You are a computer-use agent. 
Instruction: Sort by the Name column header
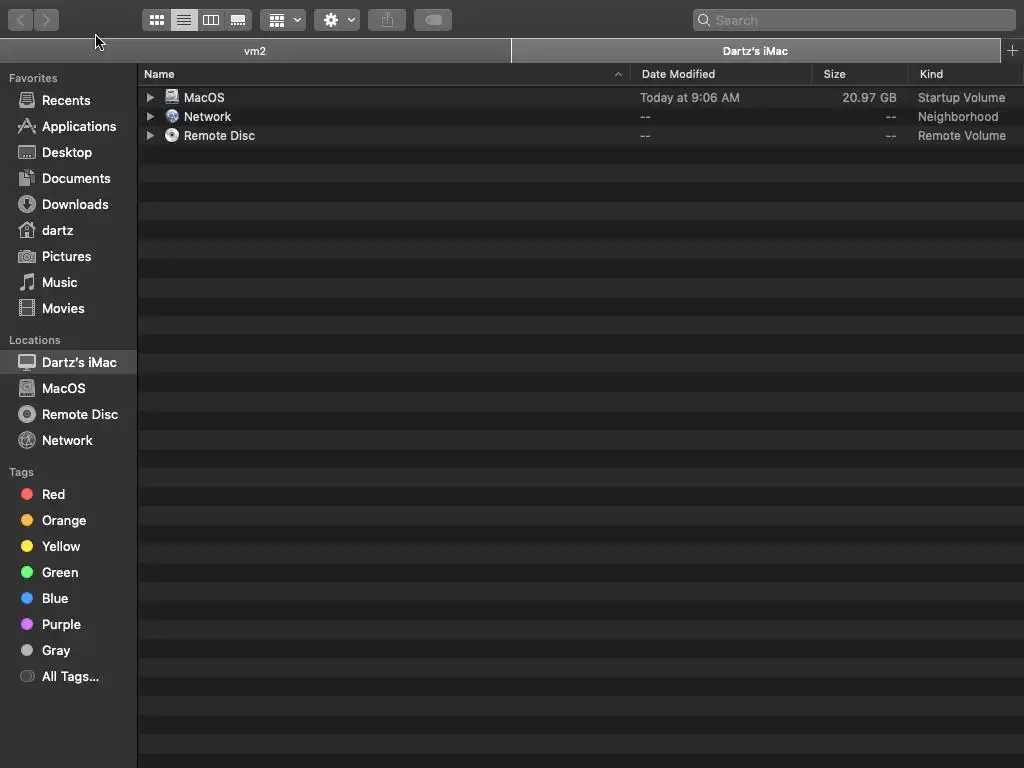[x=384, y=74]
